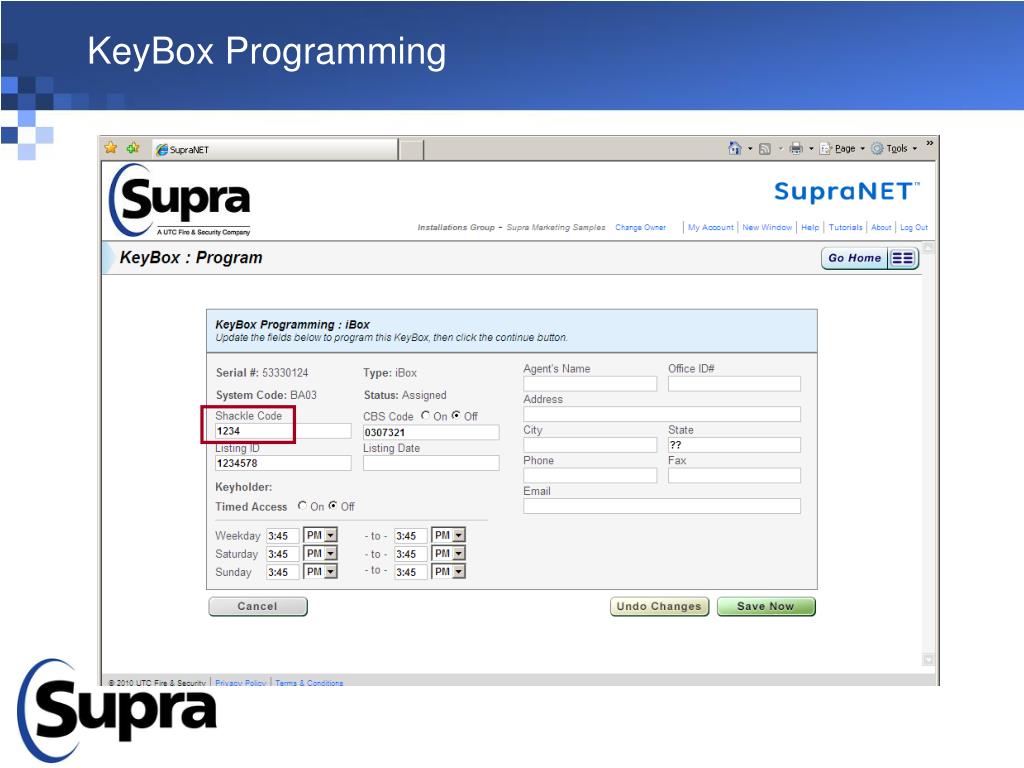Open the Print dropdown arrow

coord(811,149)
